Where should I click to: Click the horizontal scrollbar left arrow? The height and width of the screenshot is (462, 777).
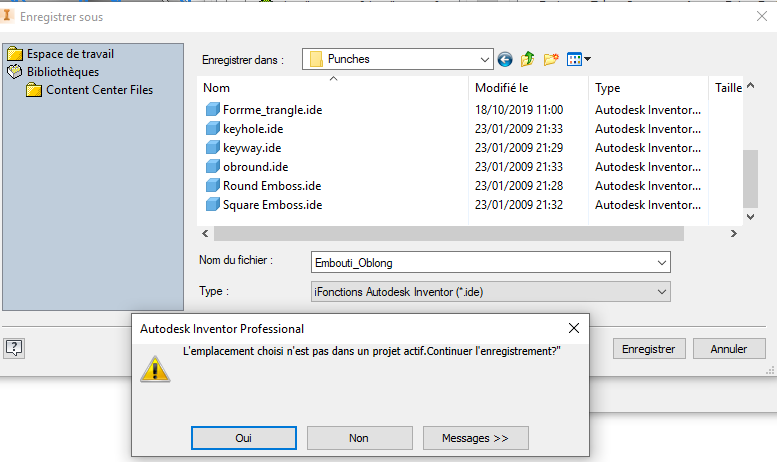[205, 233]
